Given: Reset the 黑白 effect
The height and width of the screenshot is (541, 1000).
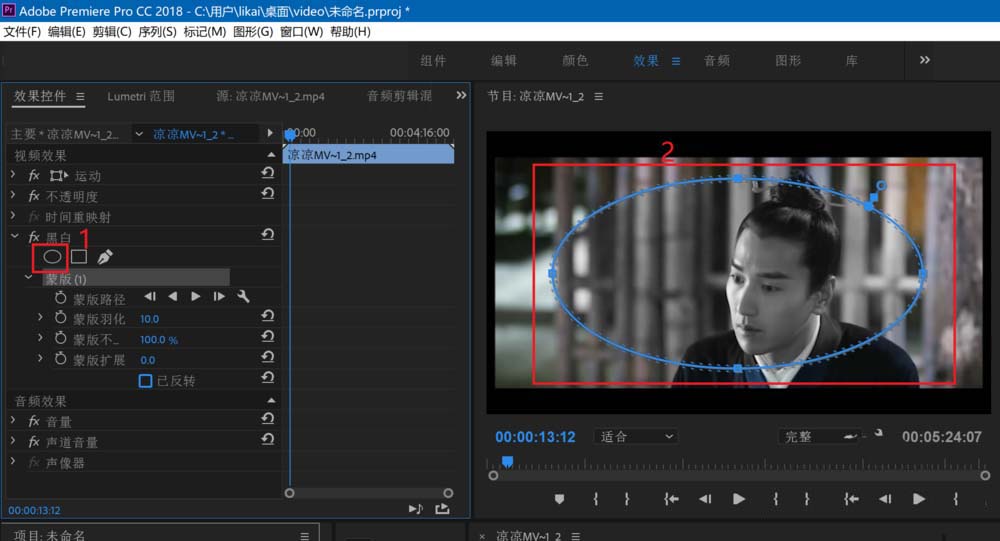Looking at the screenshot, I should click(x=268, y=235).
